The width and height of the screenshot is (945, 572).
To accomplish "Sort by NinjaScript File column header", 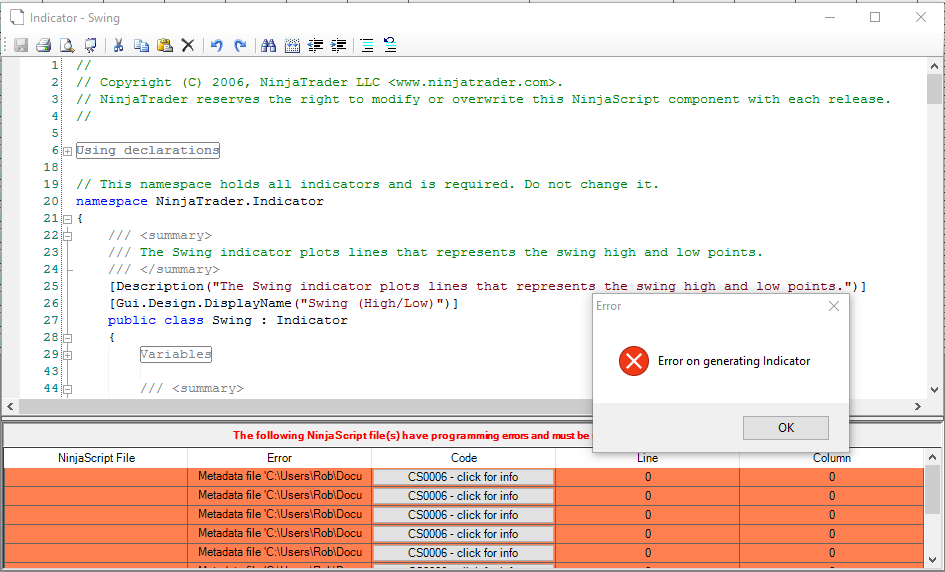I will coord(96,458).
